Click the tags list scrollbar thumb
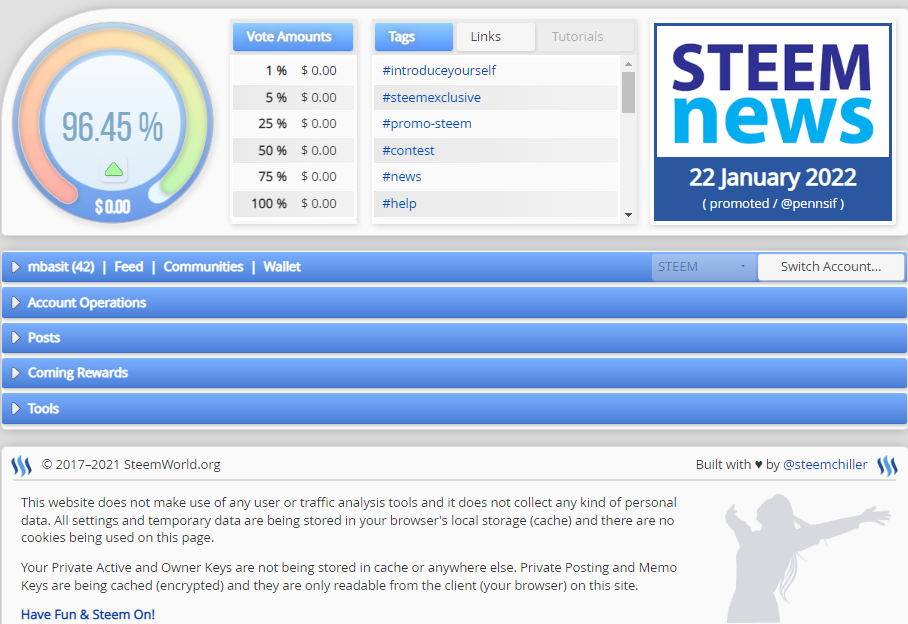Screen dimensions: 908x624 coord(628,93)
